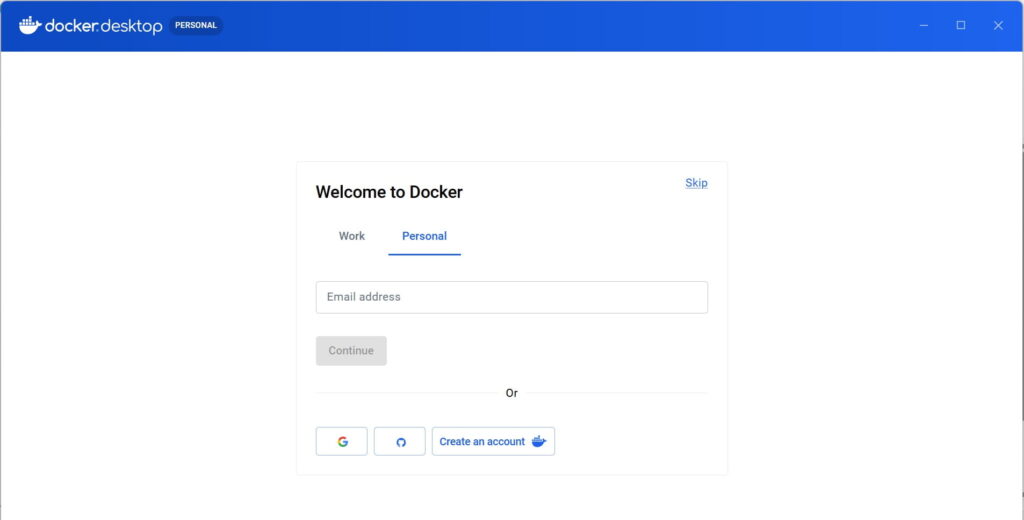The image size is (1024, 520).
Task: Maximize the Docker Desktop window
Action: point(961,25)
